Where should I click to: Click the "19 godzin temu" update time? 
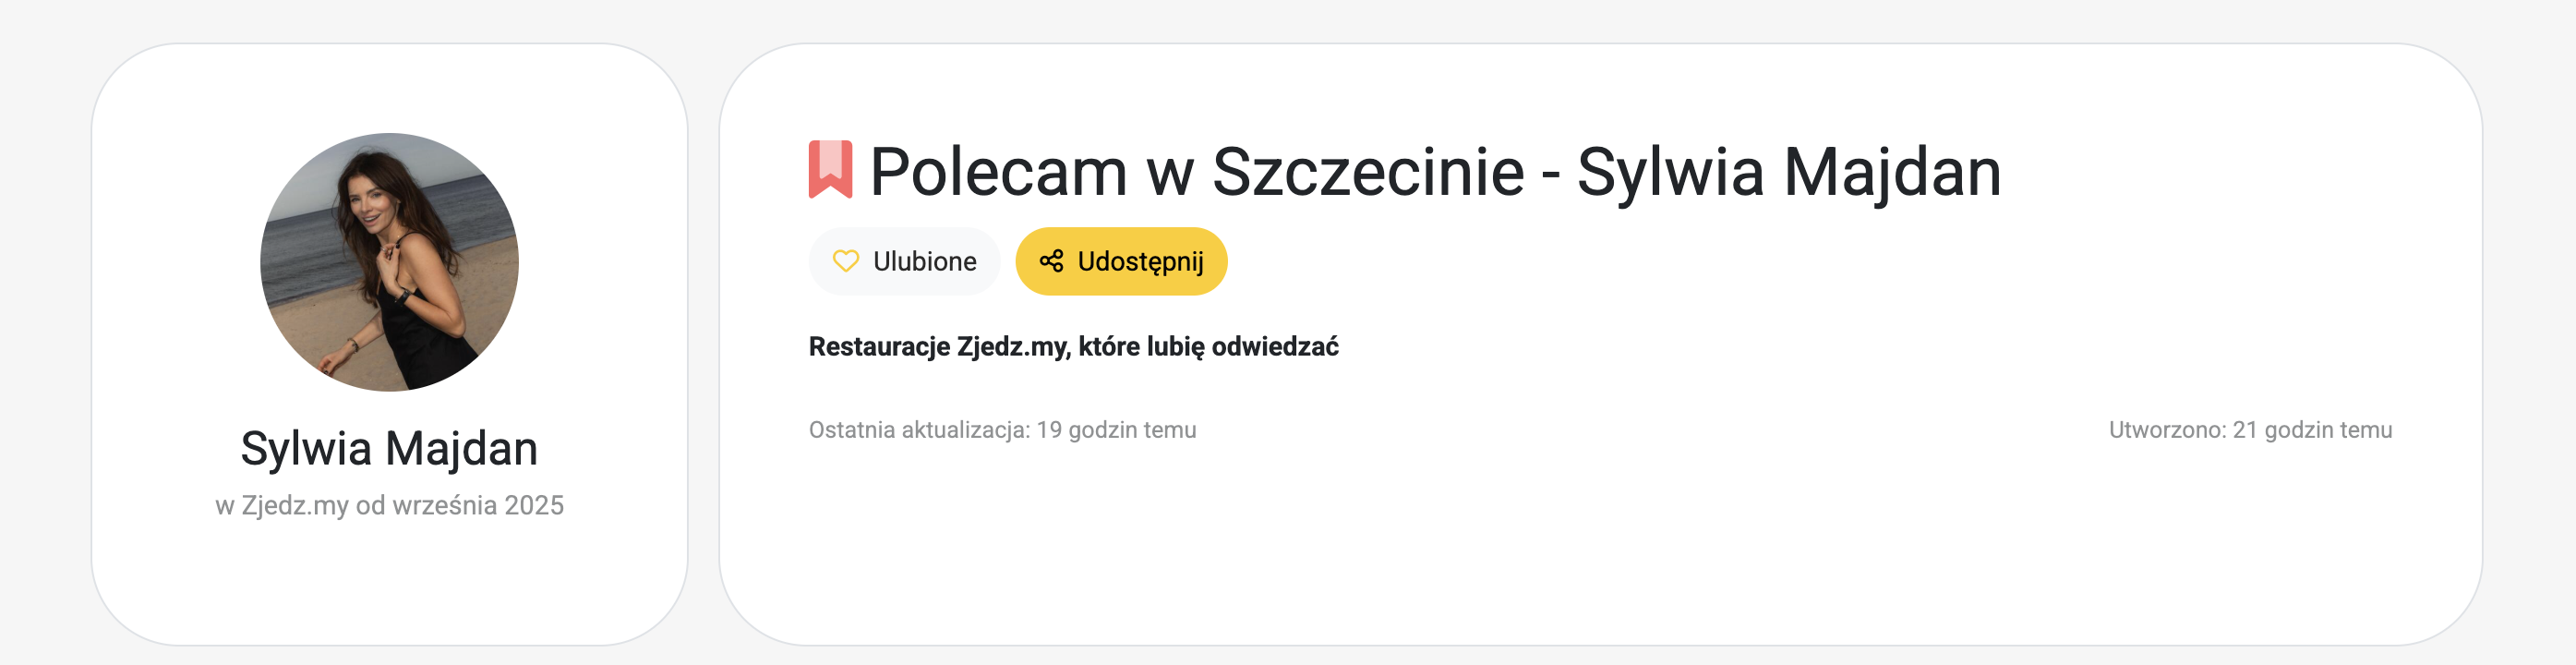click(x=1116, y=430)
